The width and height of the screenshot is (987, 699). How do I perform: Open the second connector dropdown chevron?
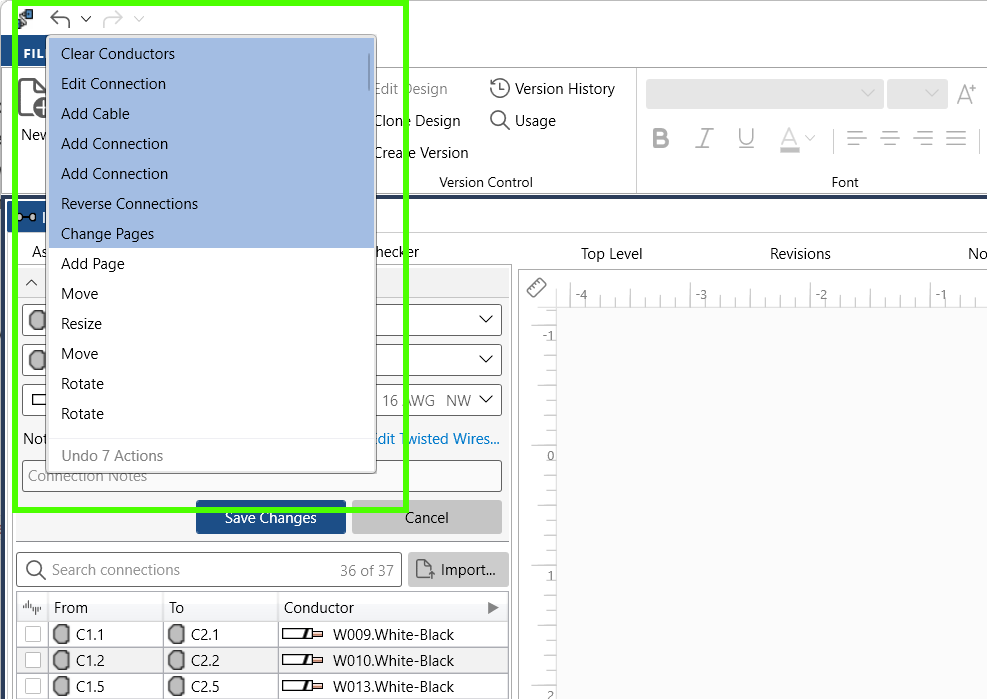pyautogui.click(x=485, y=359)
